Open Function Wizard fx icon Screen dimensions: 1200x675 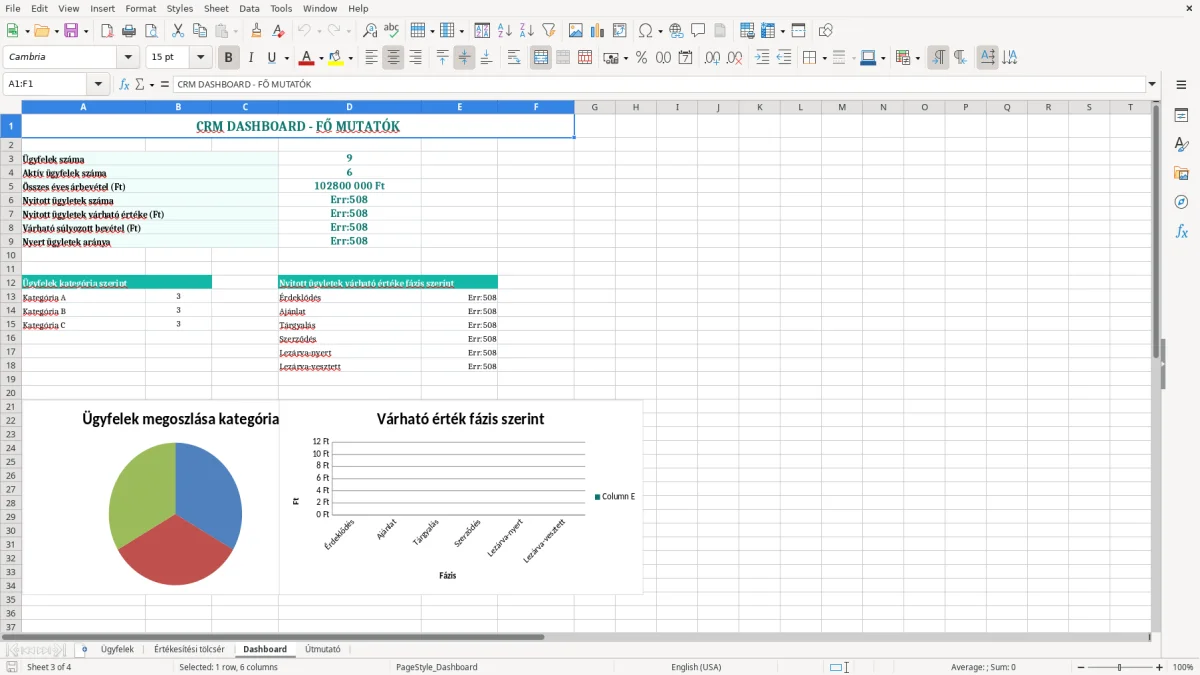click(124, 84)
